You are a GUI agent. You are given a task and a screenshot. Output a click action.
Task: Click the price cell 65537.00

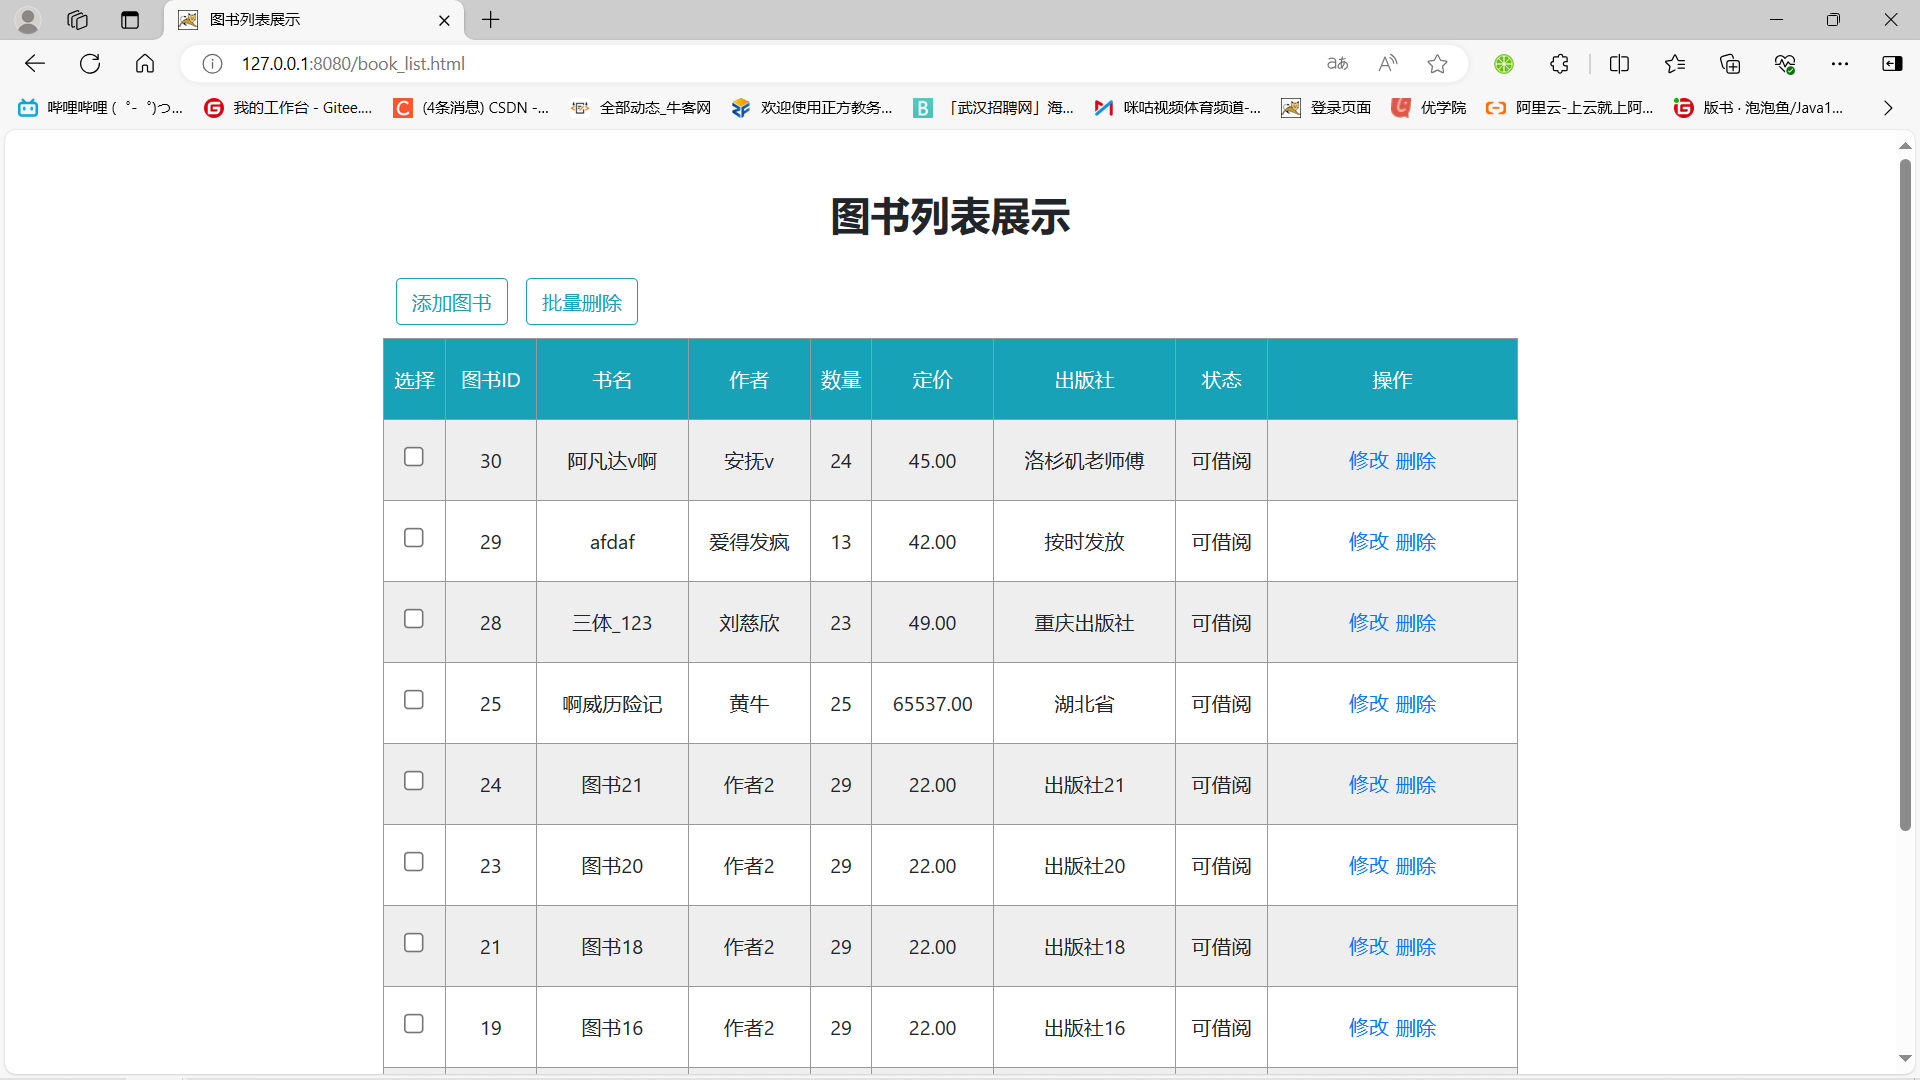click(932, 704)
